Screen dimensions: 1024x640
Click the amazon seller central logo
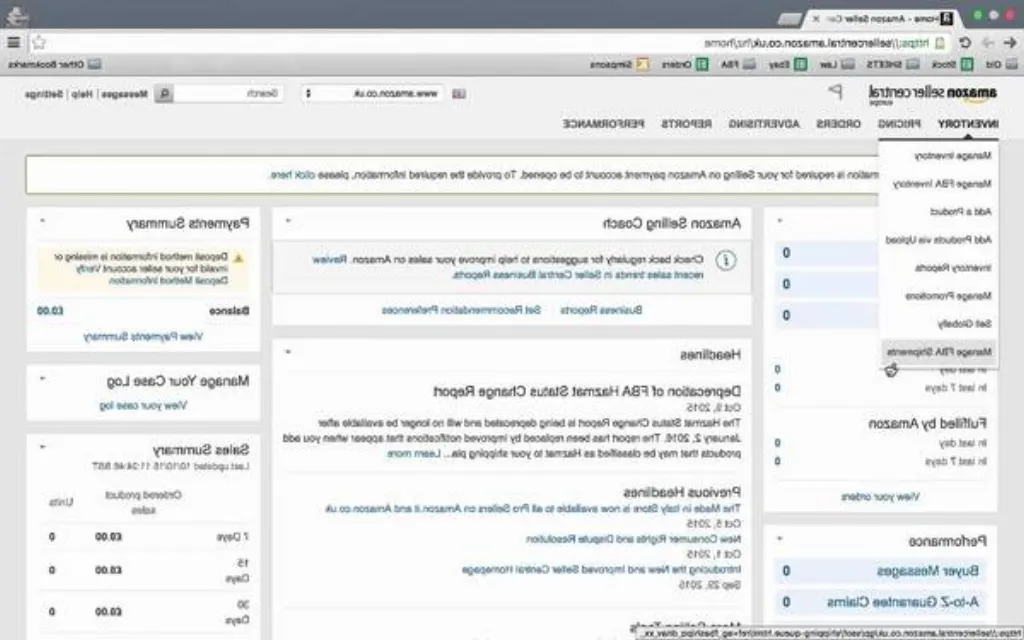(x=933, y=93)
